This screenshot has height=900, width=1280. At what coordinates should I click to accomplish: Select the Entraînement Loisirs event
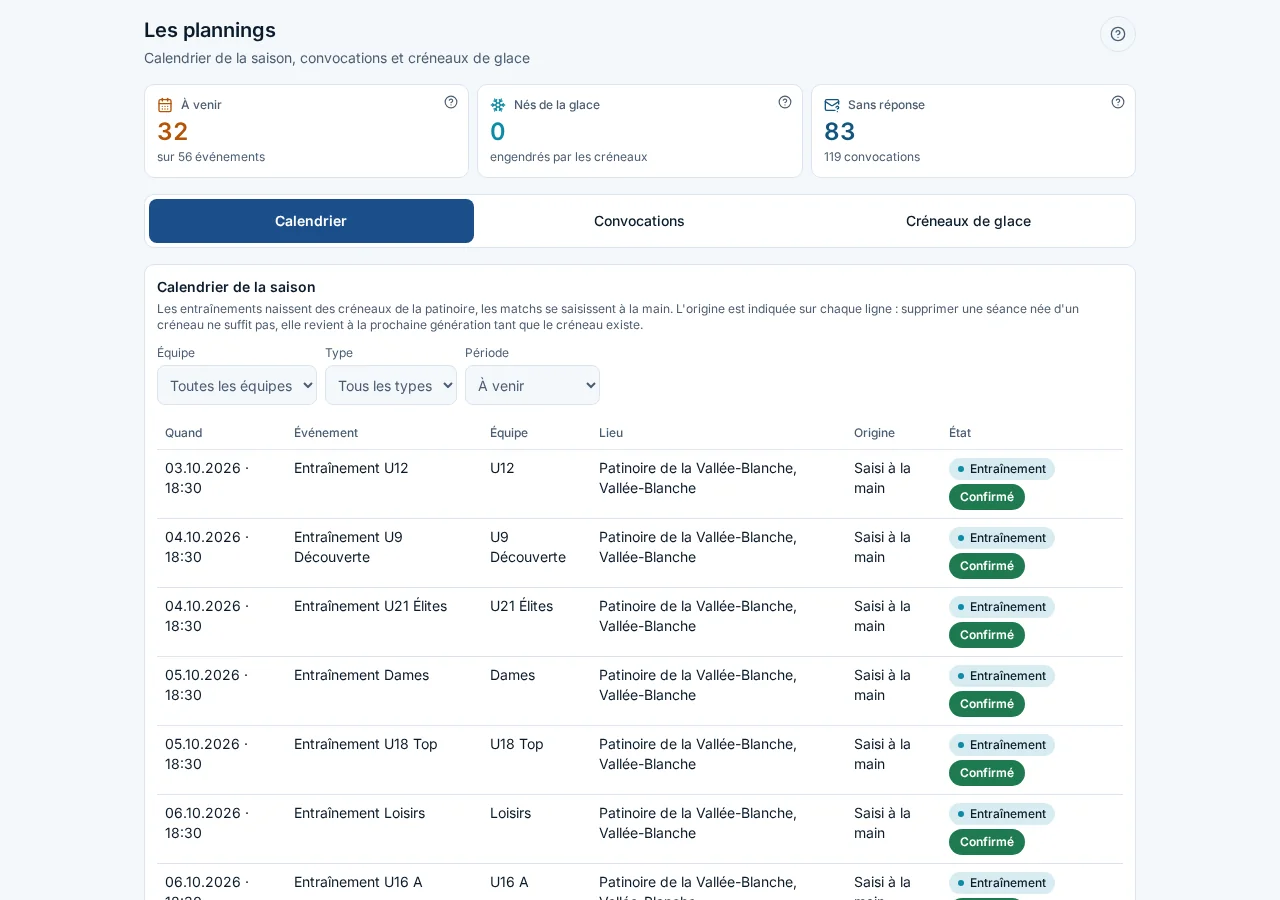[359, 813]
